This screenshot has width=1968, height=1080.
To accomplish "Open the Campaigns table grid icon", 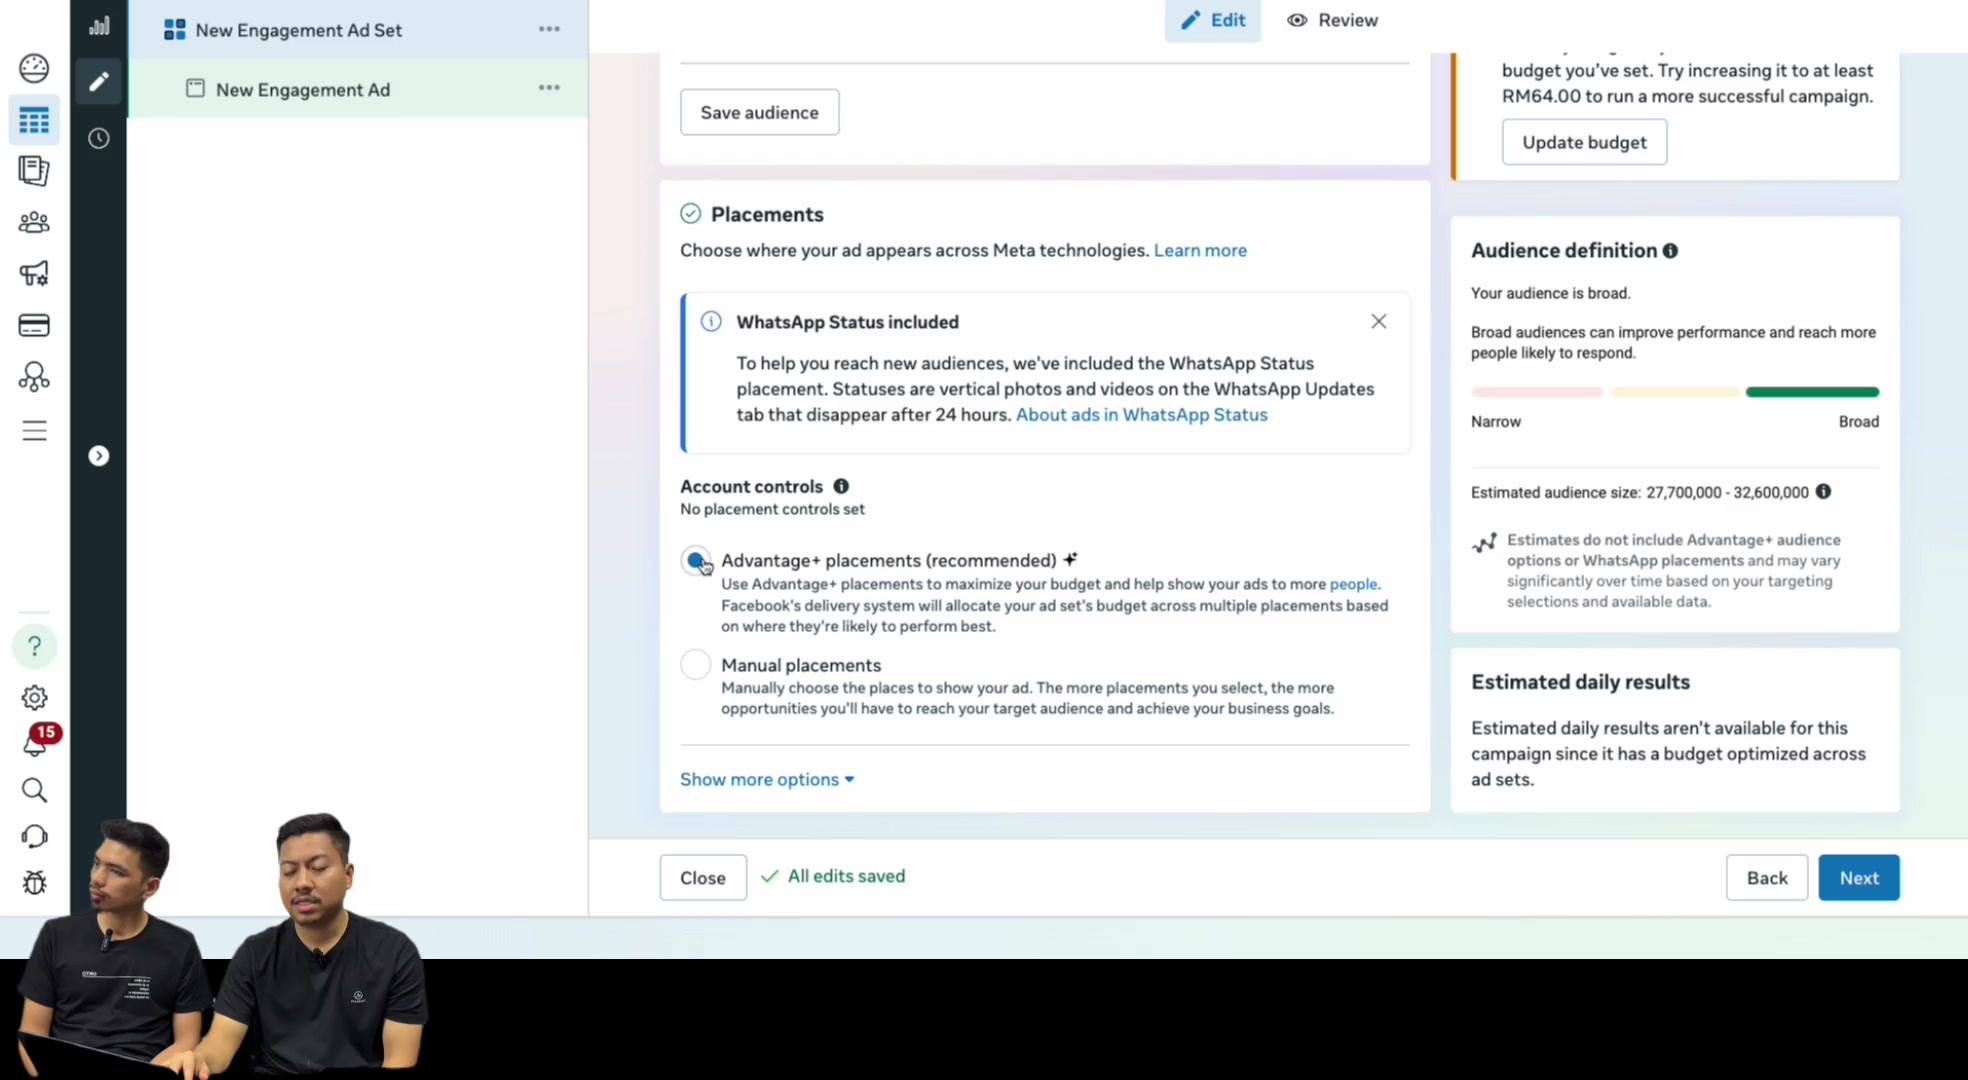I will (34, 121).
